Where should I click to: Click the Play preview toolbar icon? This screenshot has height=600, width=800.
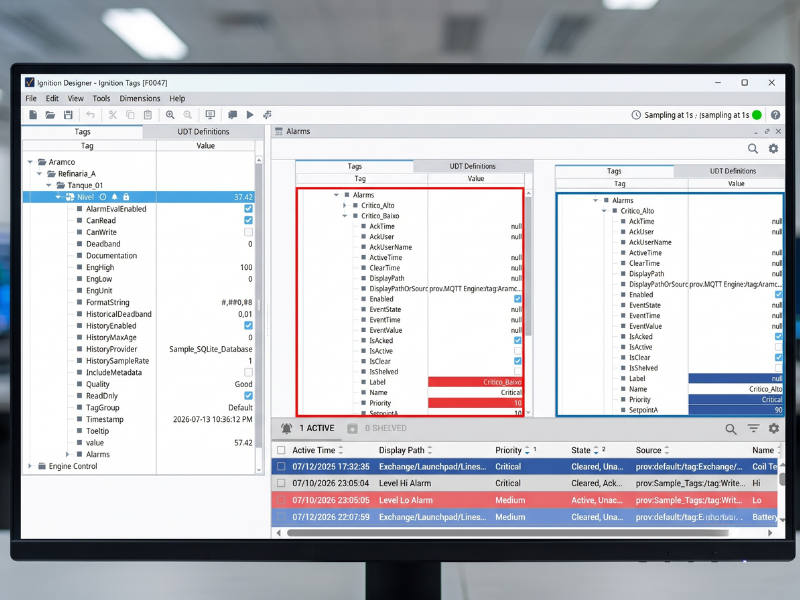[x=250, y=115]
